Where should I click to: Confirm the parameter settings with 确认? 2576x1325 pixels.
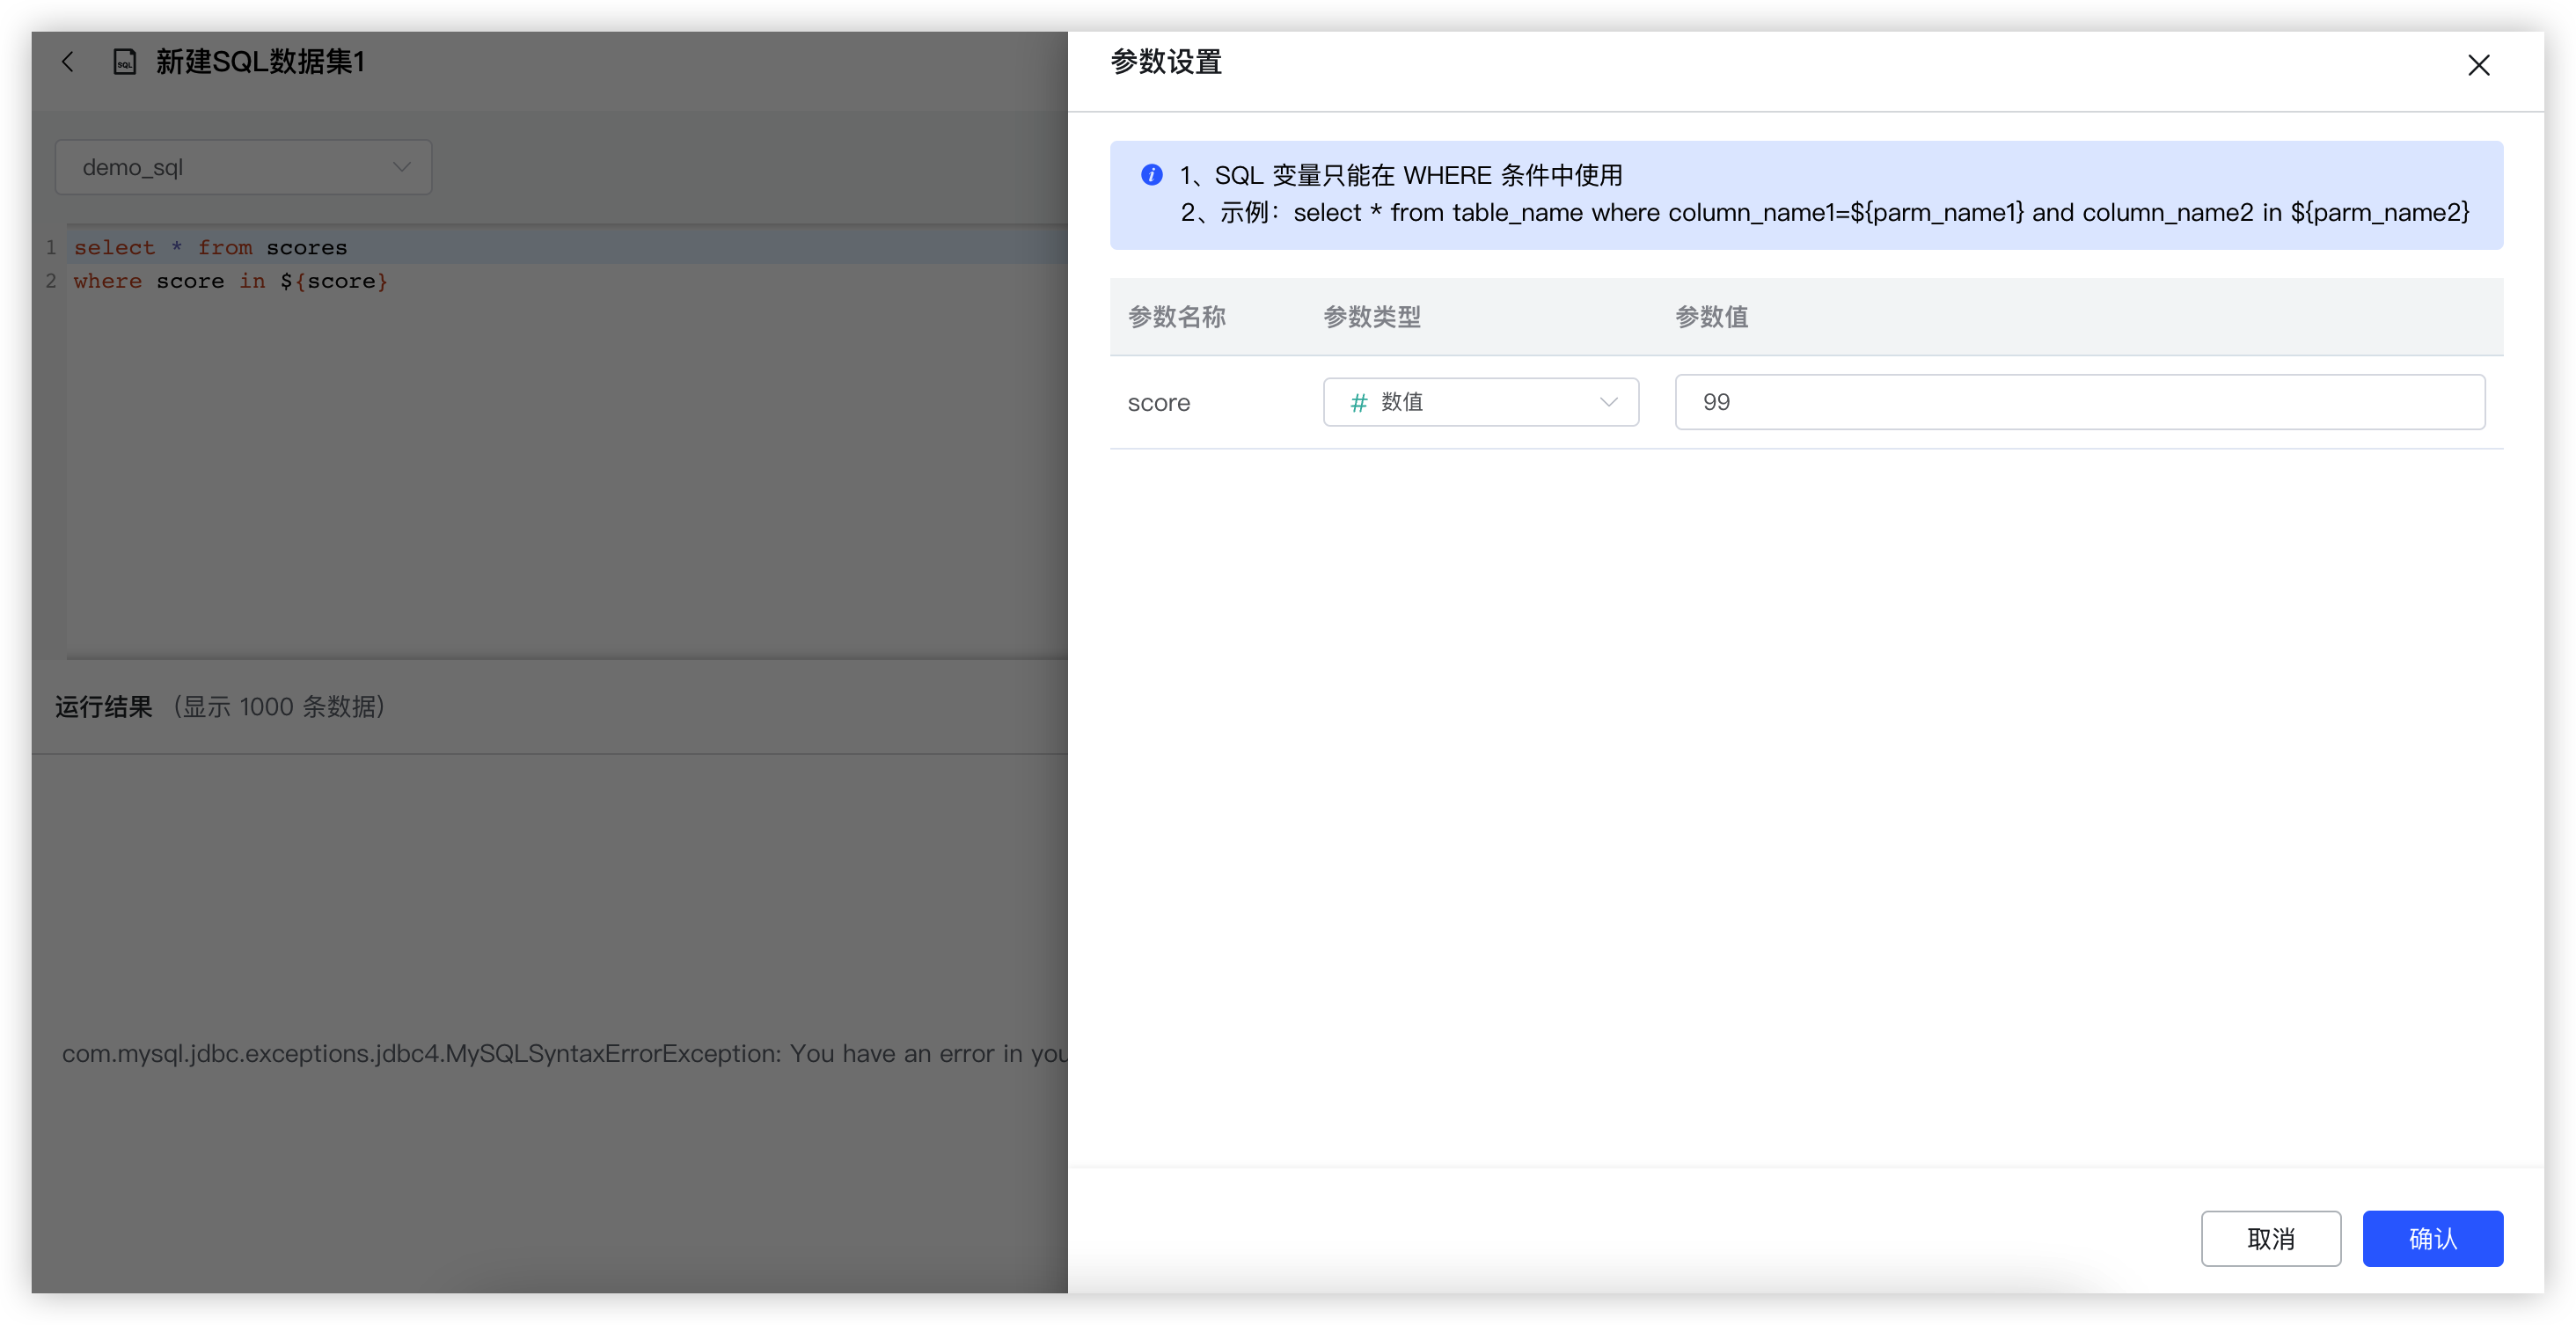pyautogui.click(x=2433, y=1239)
